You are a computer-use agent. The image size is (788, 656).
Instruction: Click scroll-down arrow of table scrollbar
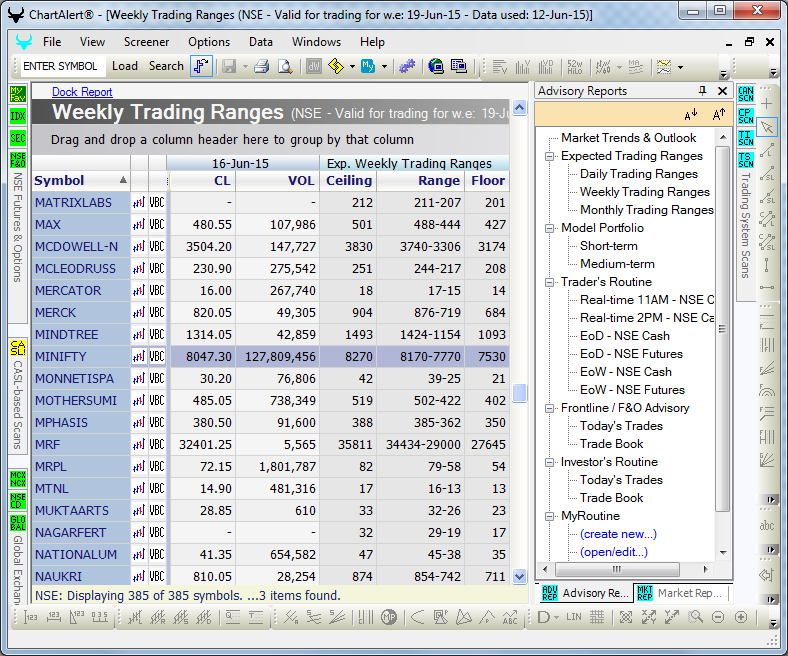pyautogui.click(x=520, y=576)
